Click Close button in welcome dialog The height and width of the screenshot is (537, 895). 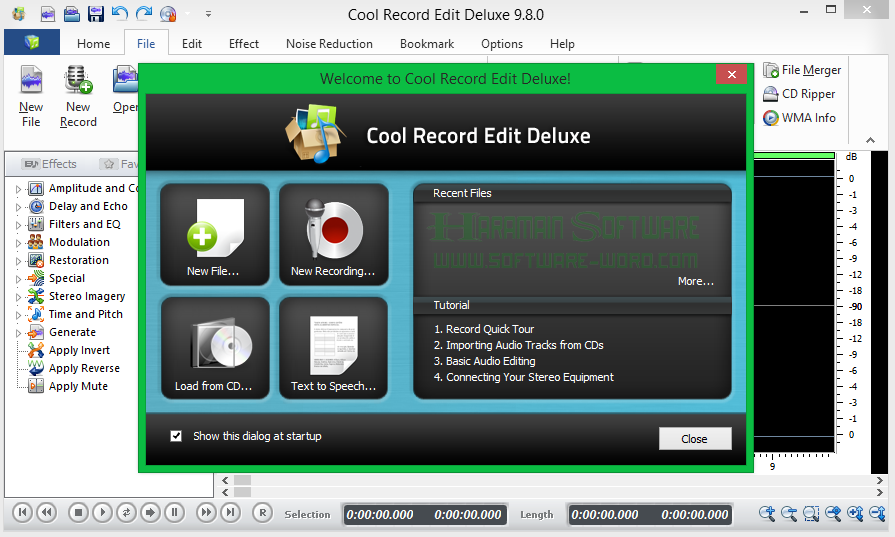(695, 439)
